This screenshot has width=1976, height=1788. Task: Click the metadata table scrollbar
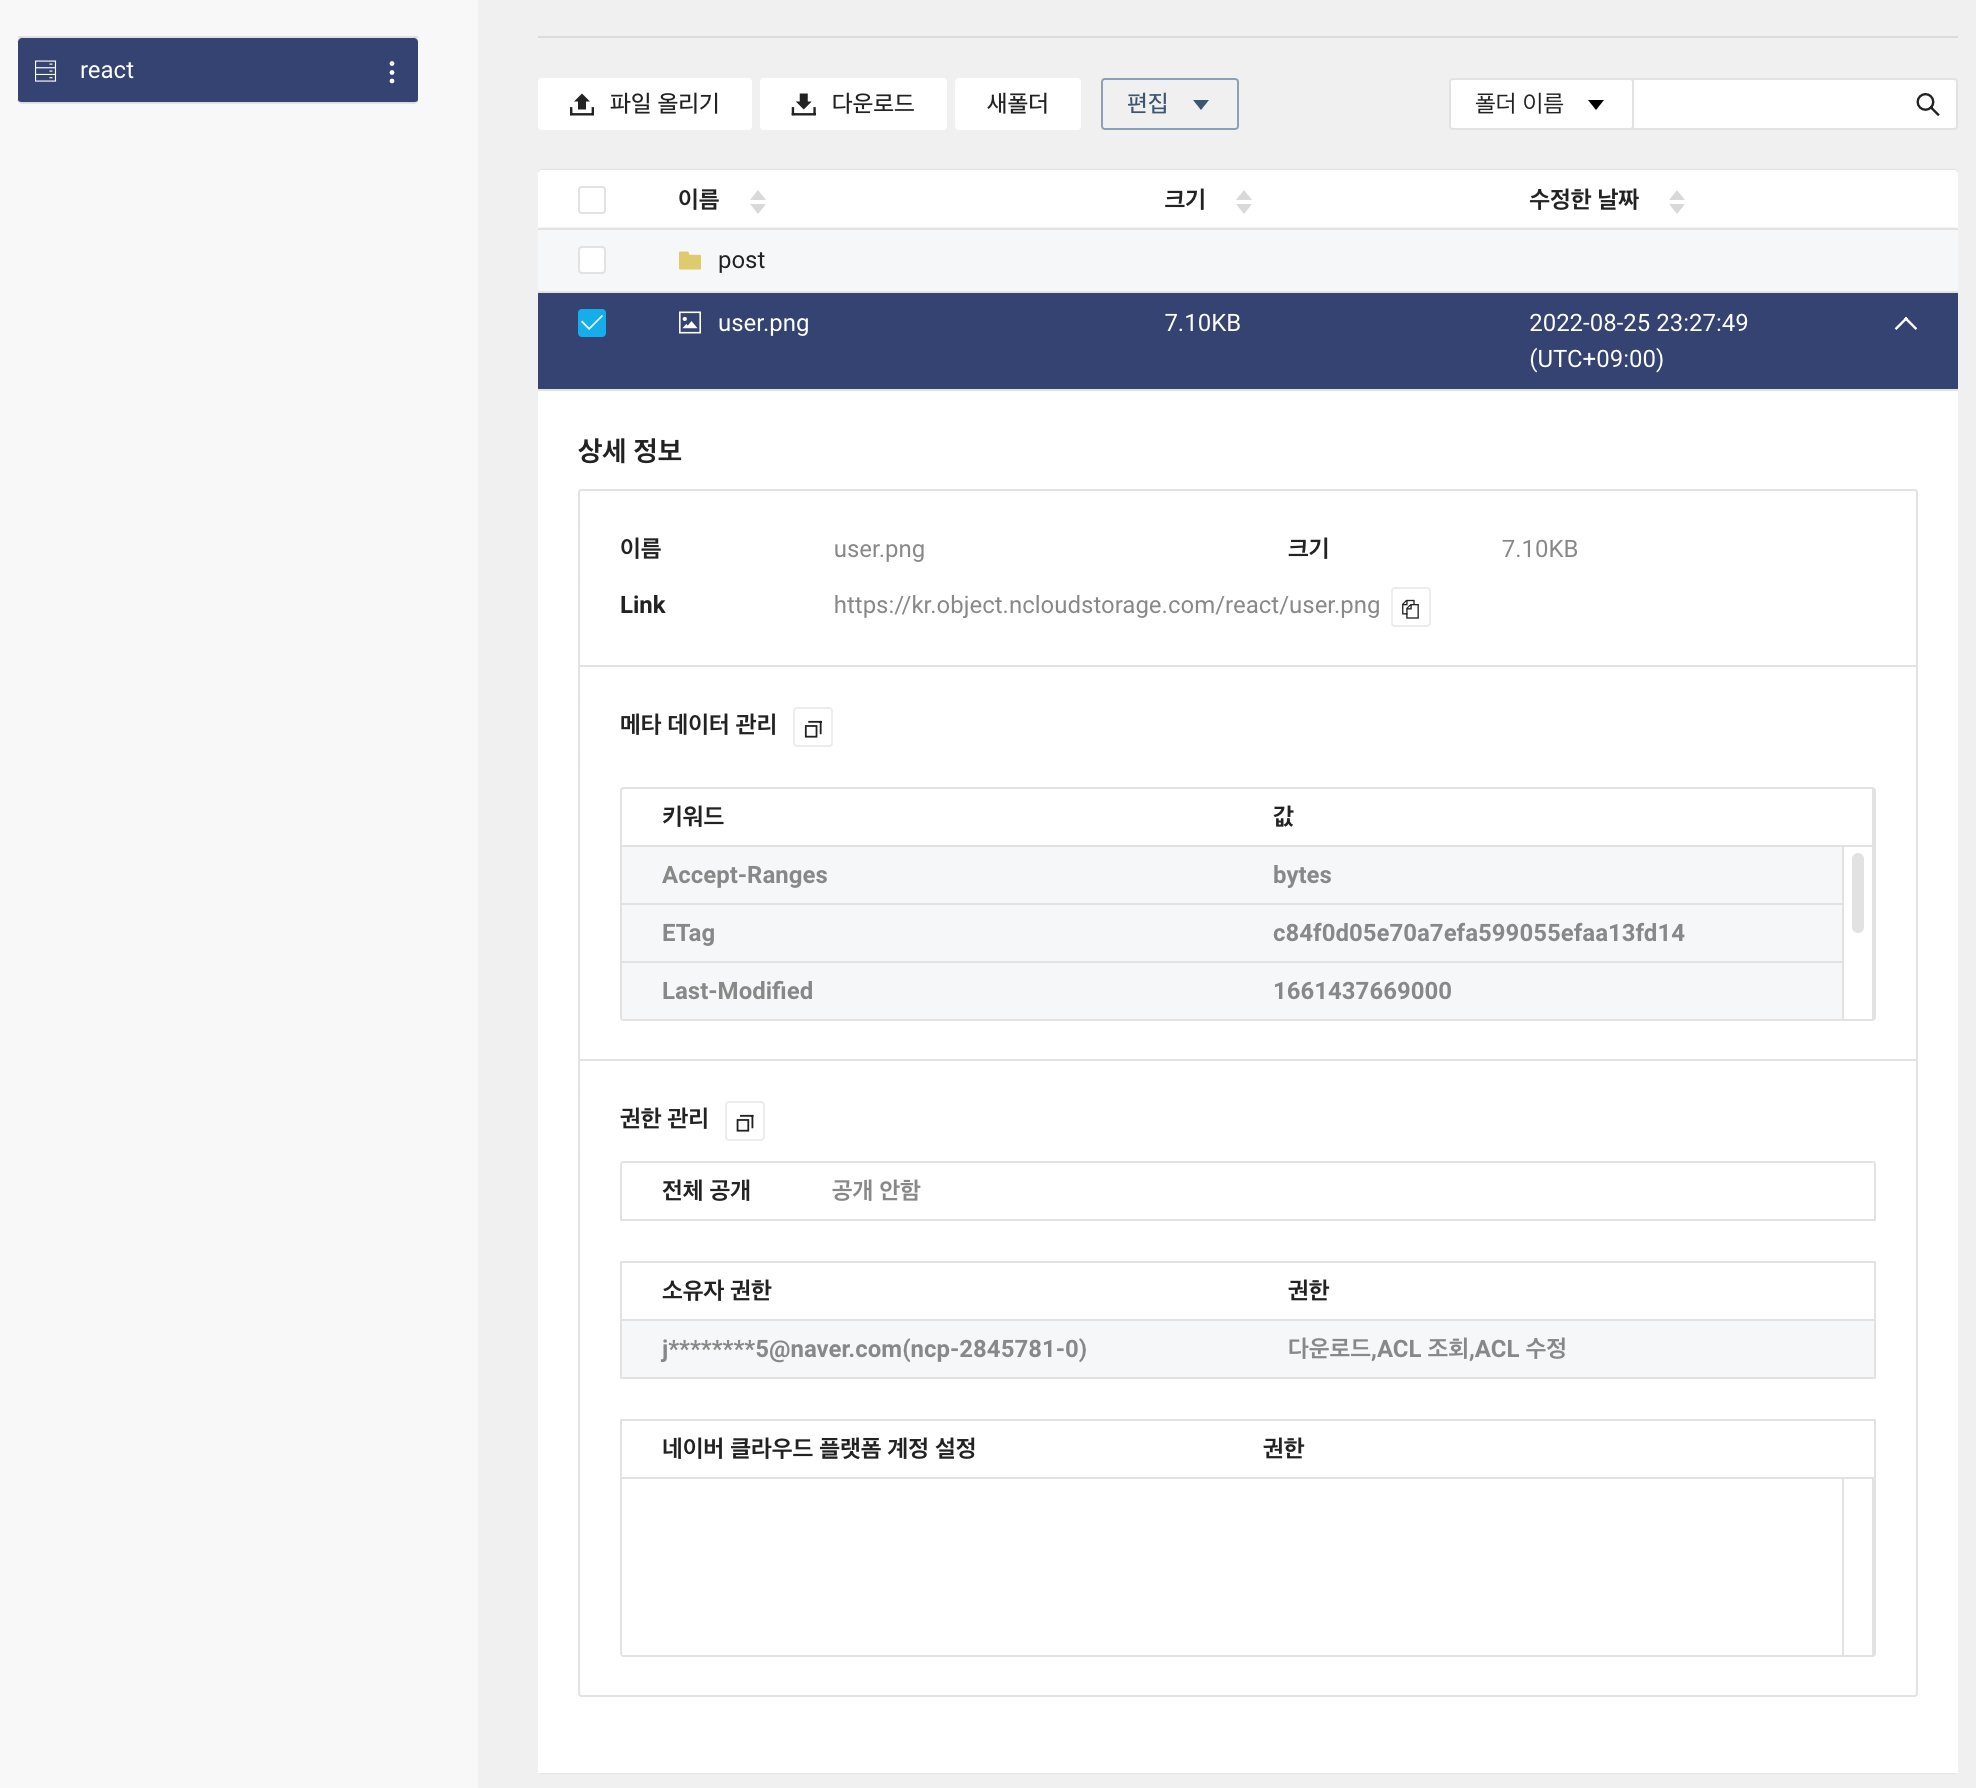click(x=1857, y=892)
